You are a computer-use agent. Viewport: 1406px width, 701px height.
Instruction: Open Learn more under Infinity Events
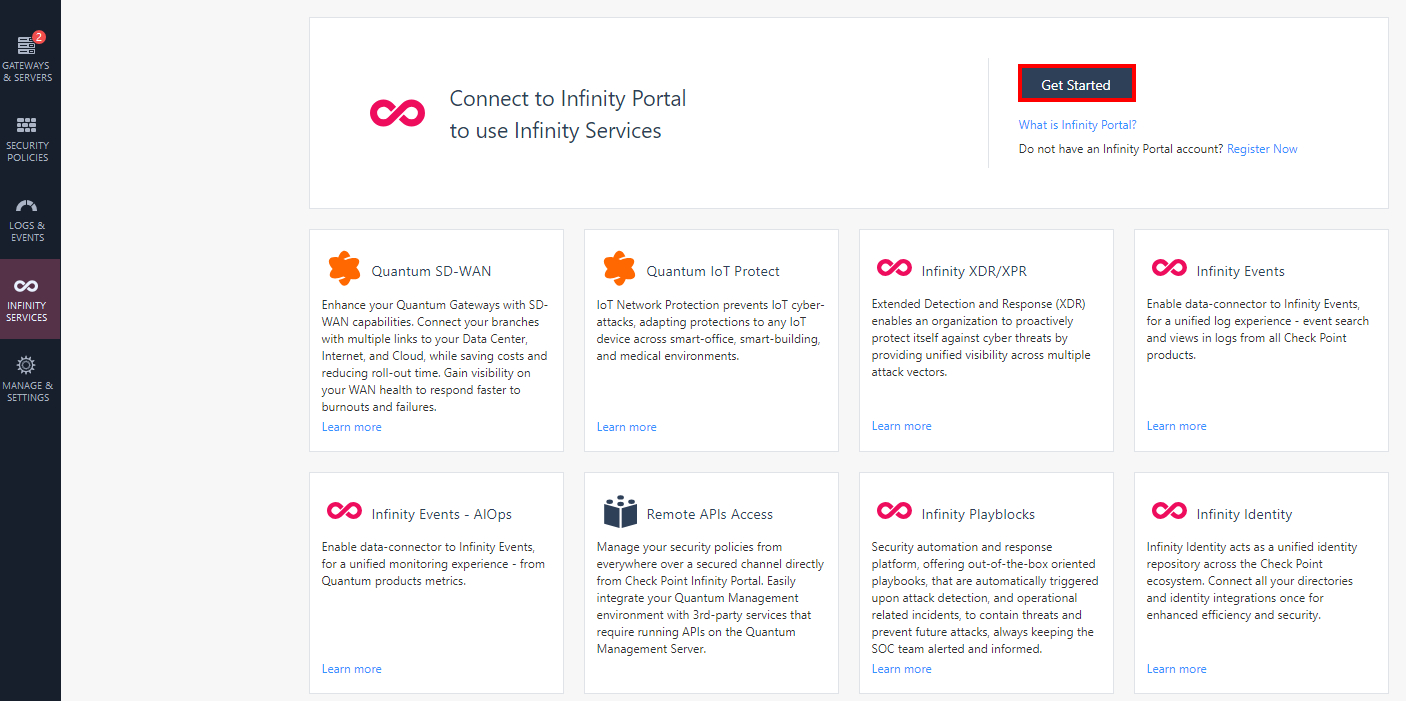tap(1176, 426)
